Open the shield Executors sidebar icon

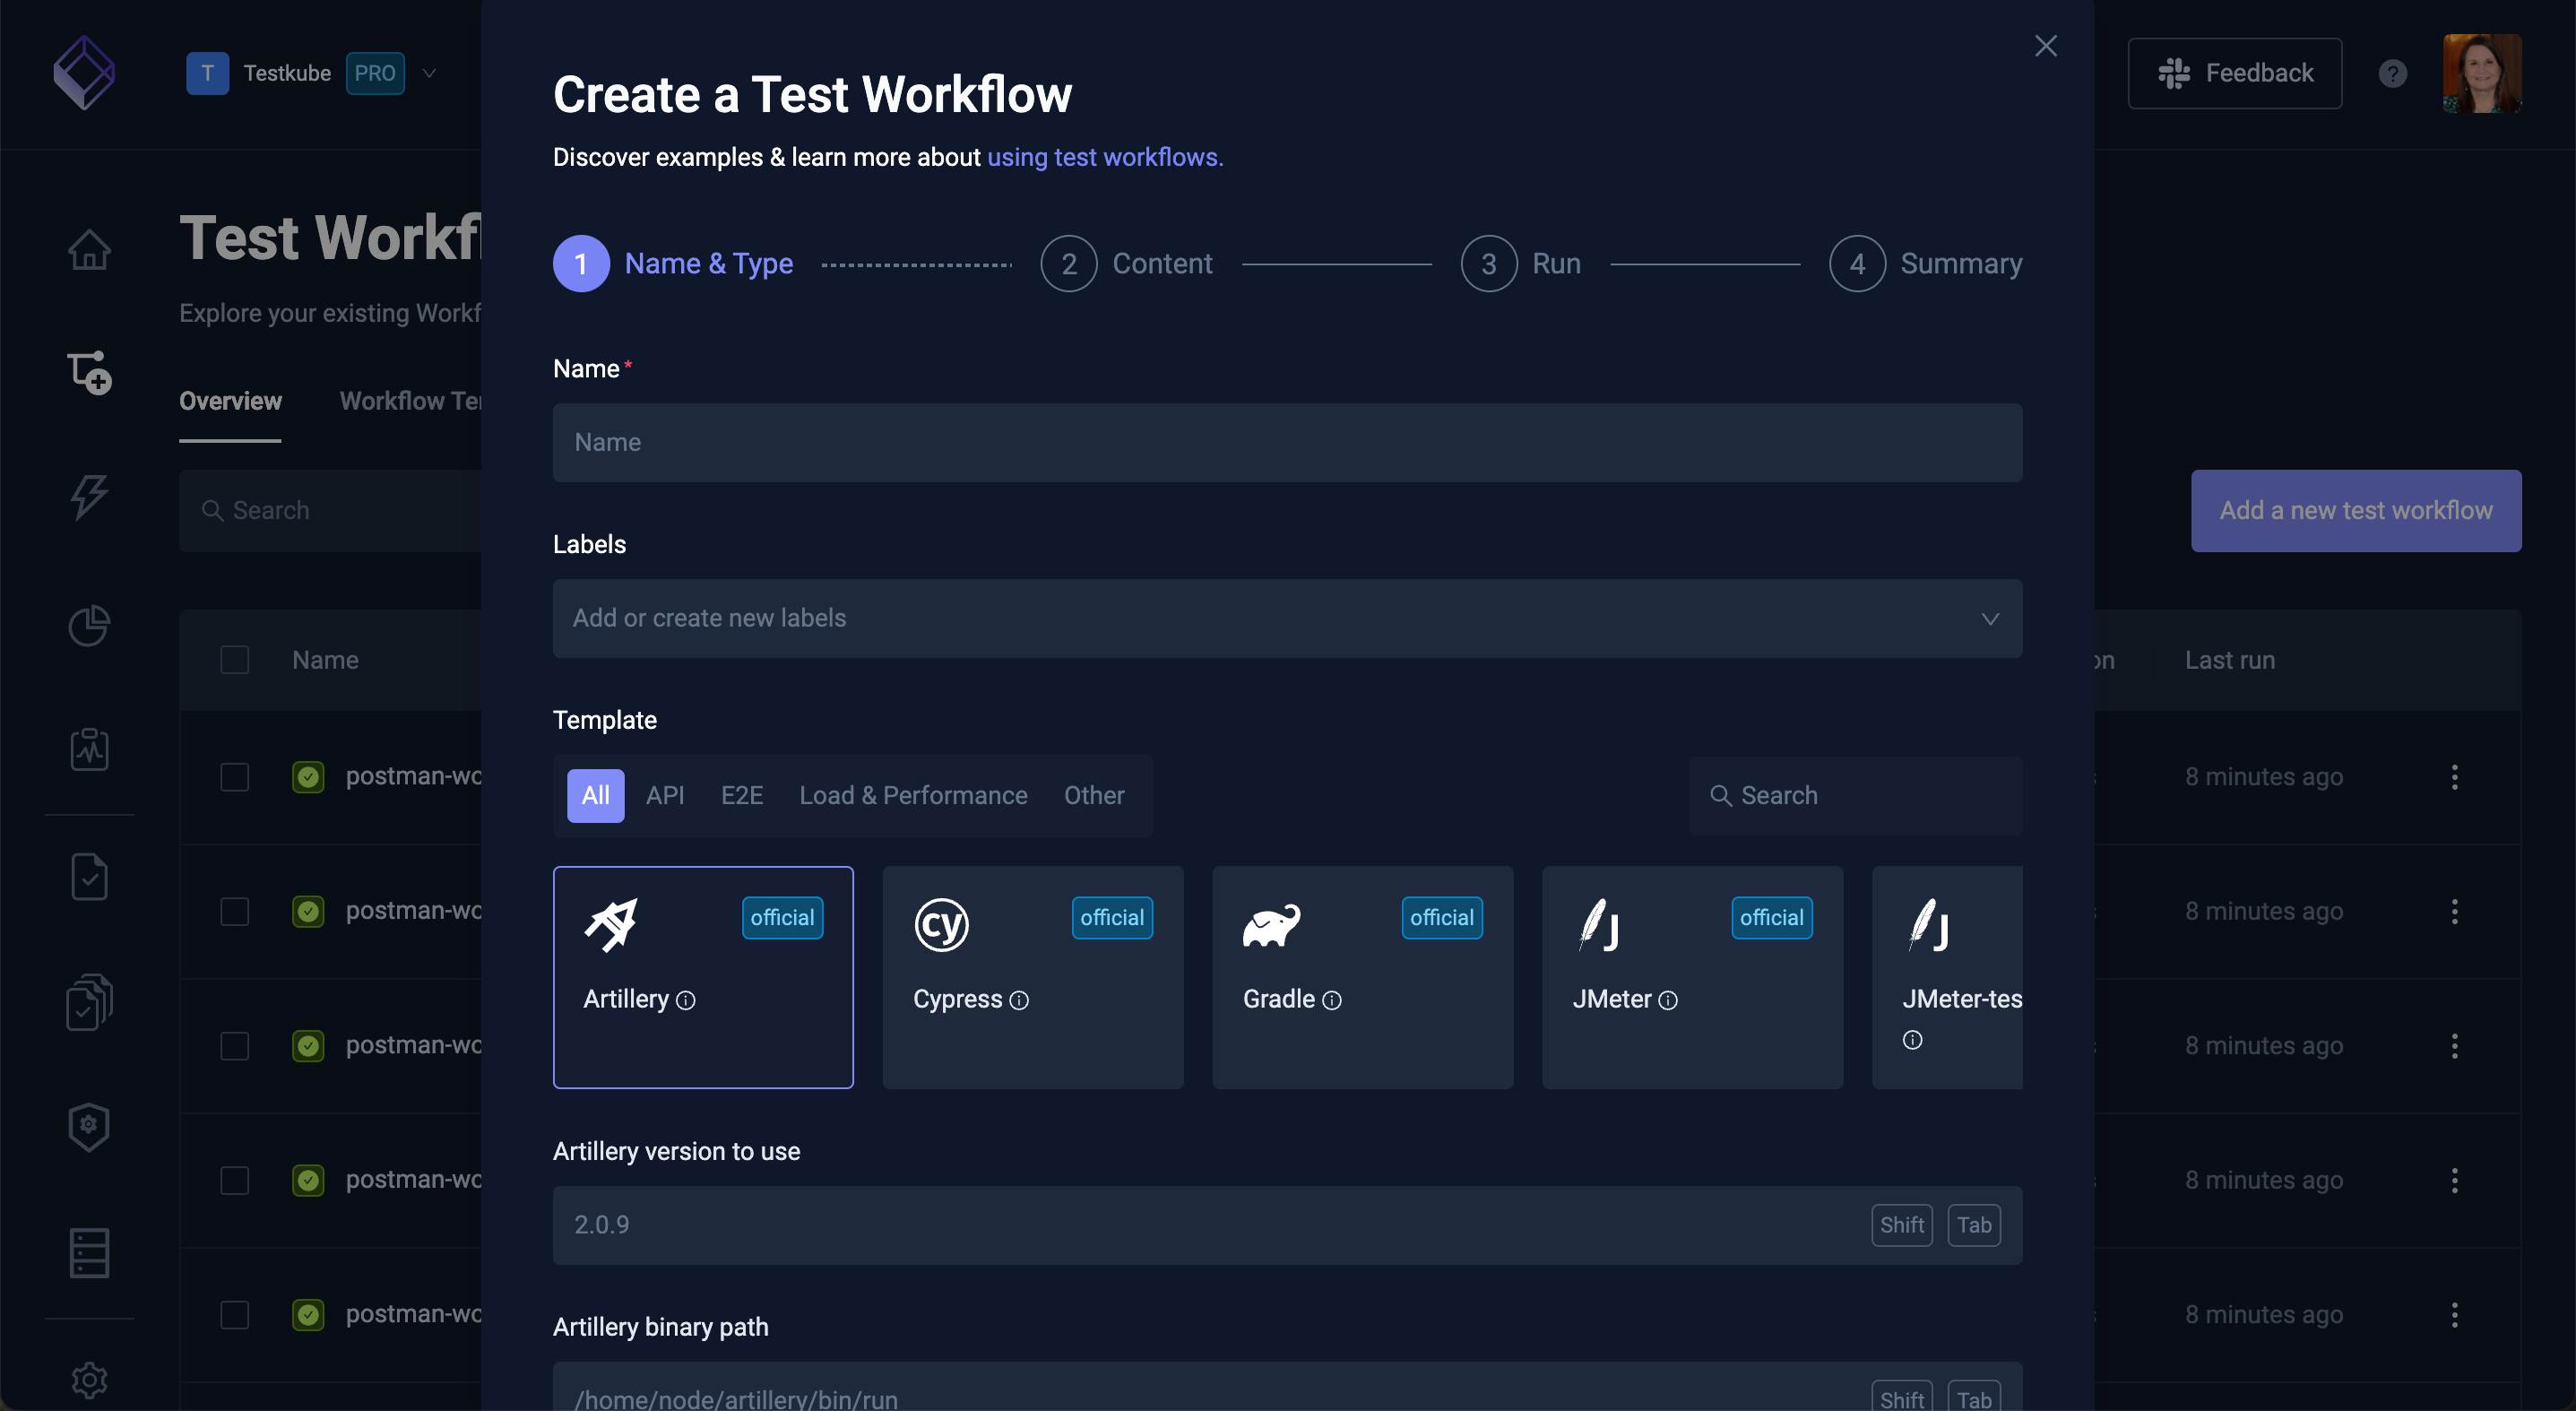(89, 1127)
